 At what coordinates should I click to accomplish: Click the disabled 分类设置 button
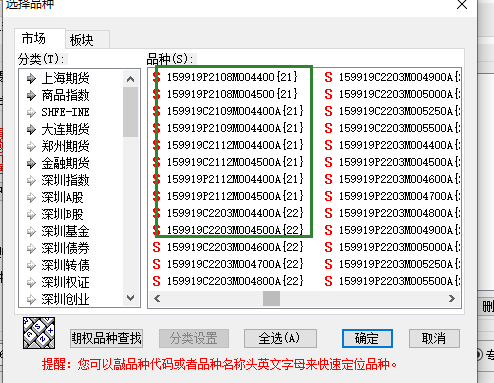pos(194,339)
